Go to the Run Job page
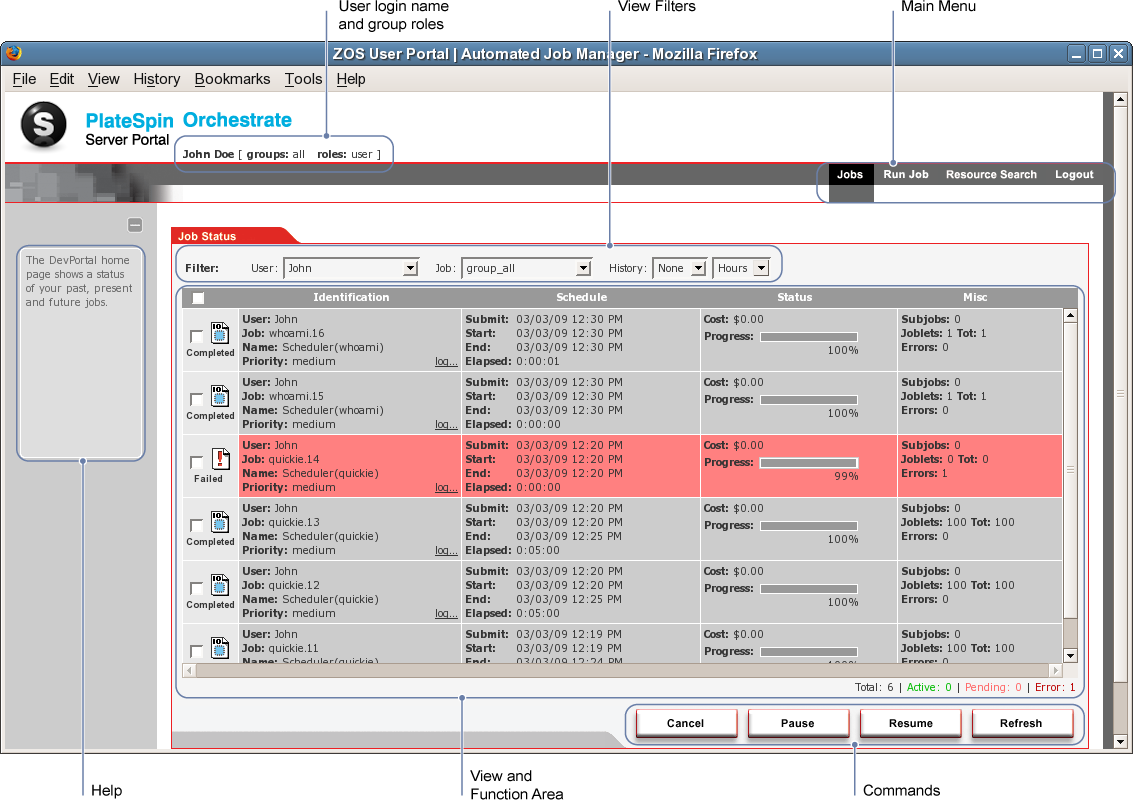The height and width of the screenshot is (800, 1133). [x=905, y=174]
